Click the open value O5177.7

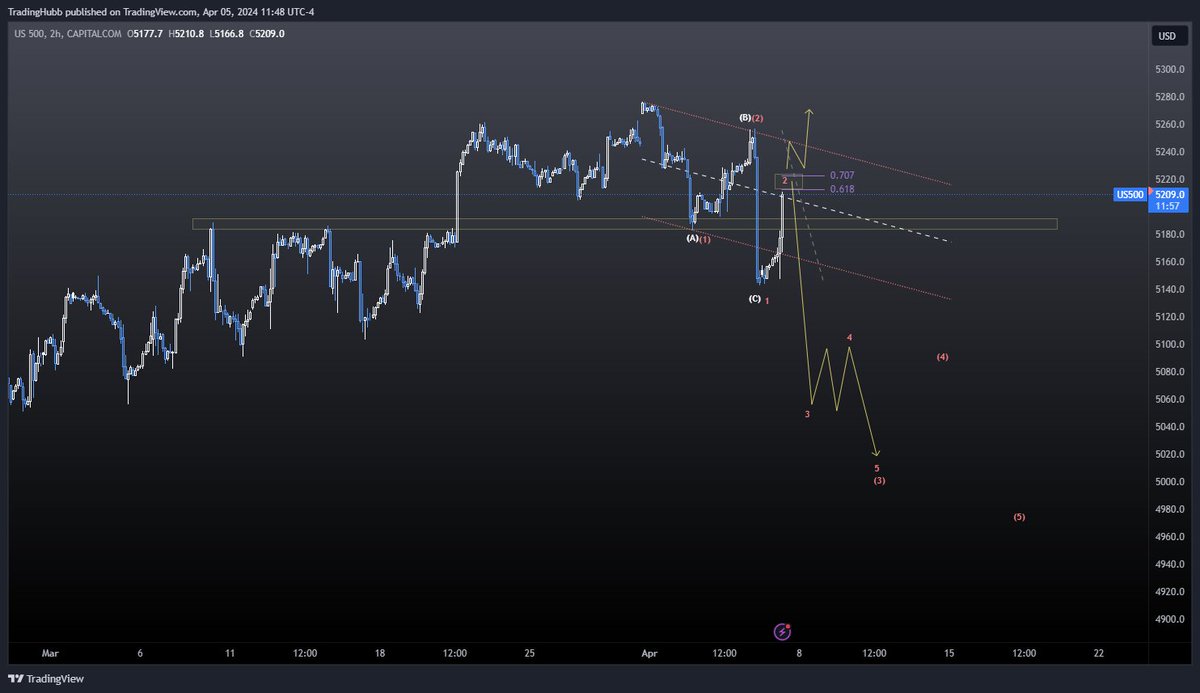tap(146, 33)
